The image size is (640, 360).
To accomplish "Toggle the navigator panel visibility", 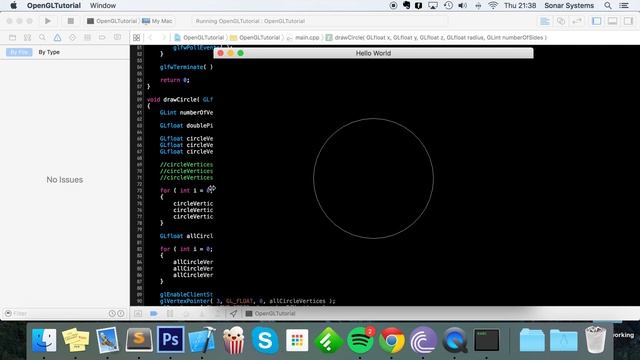I will 596,21.
